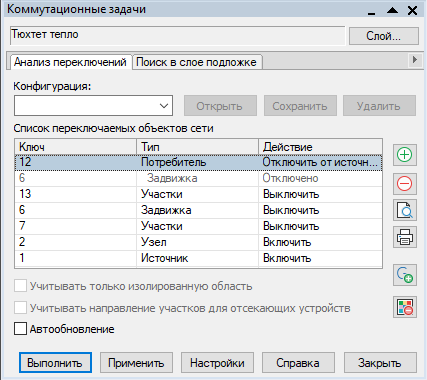This screenshot has width=427, height=380.
Task: Select row 13 Участки
Action: click(199, 194)
